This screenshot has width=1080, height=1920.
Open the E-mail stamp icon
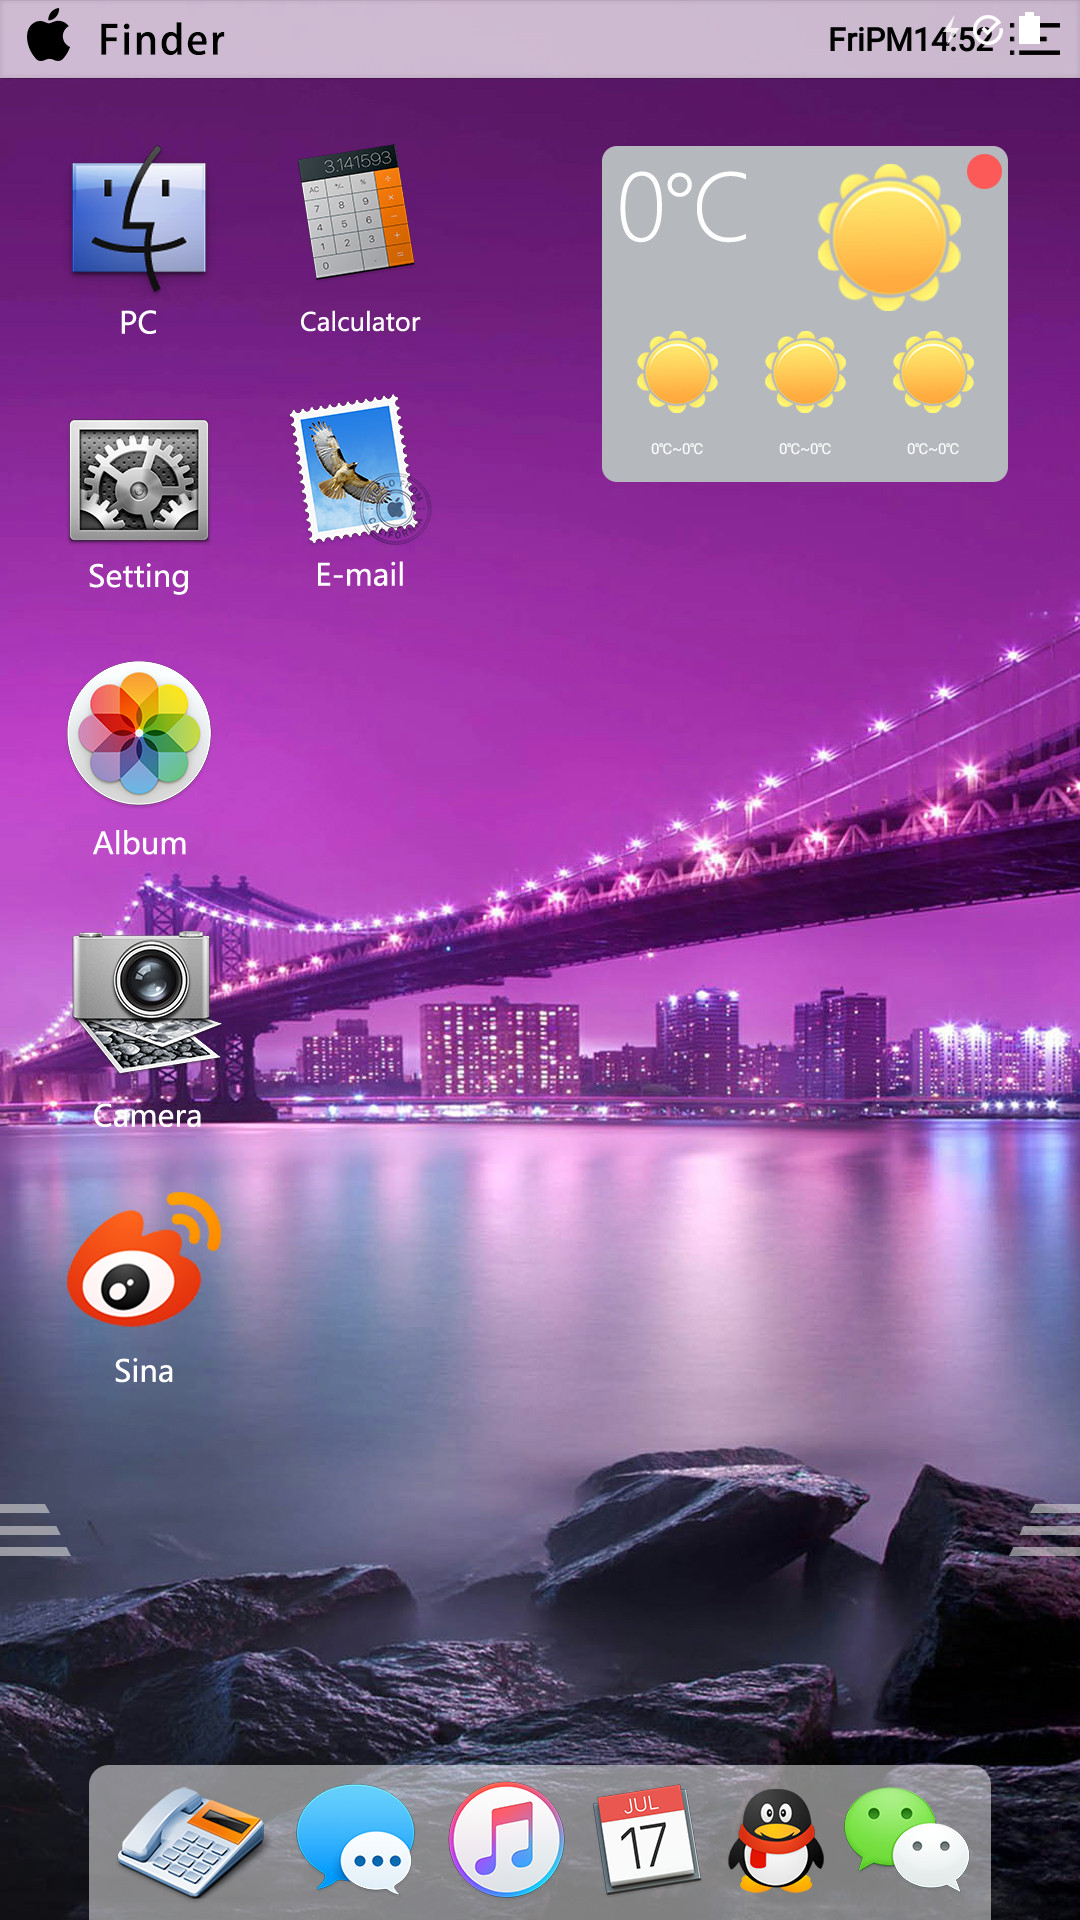click(359, 470)
